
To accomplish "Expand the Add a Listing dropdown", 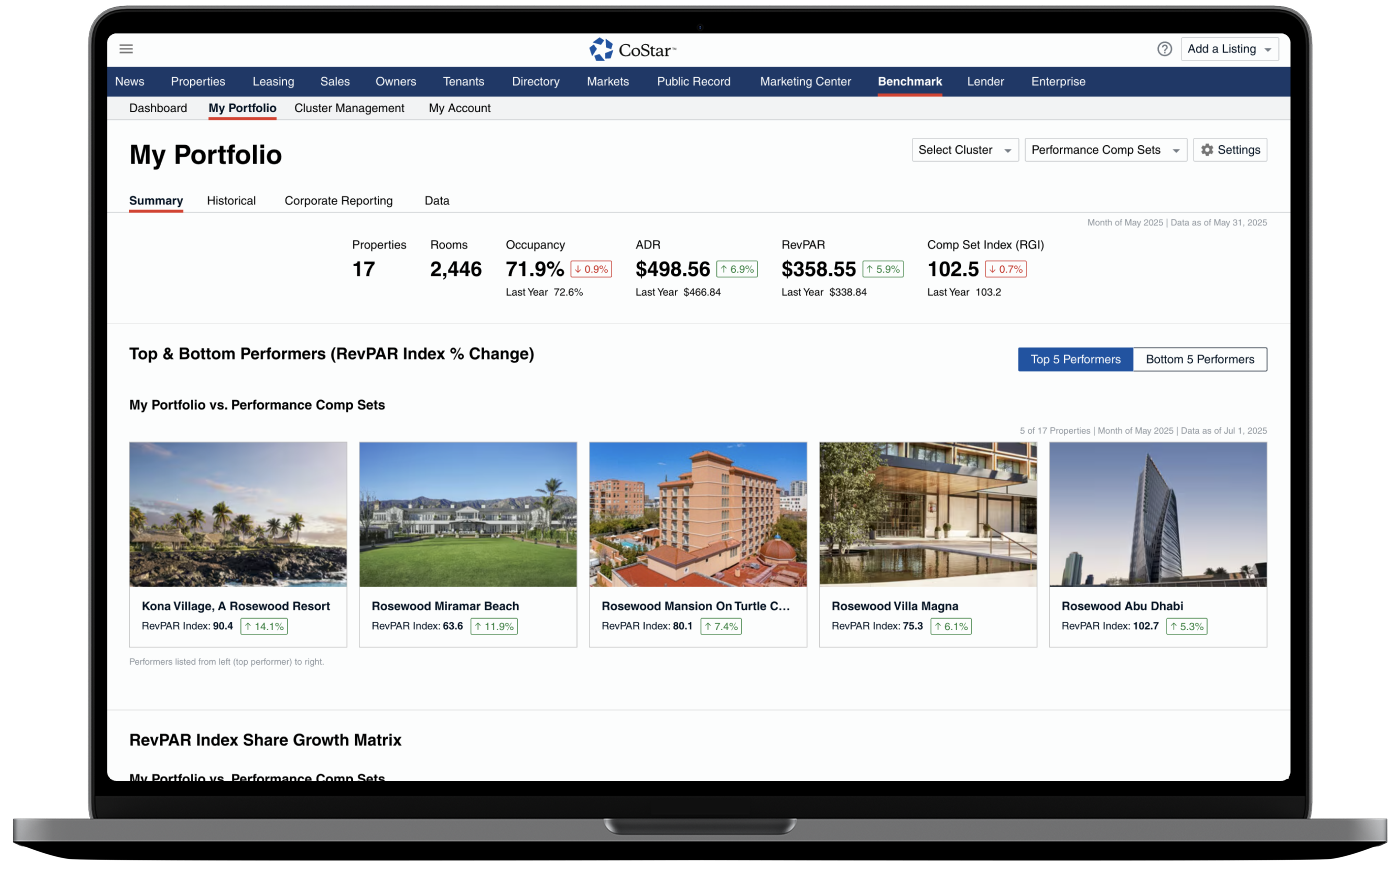I will 1230,49.
